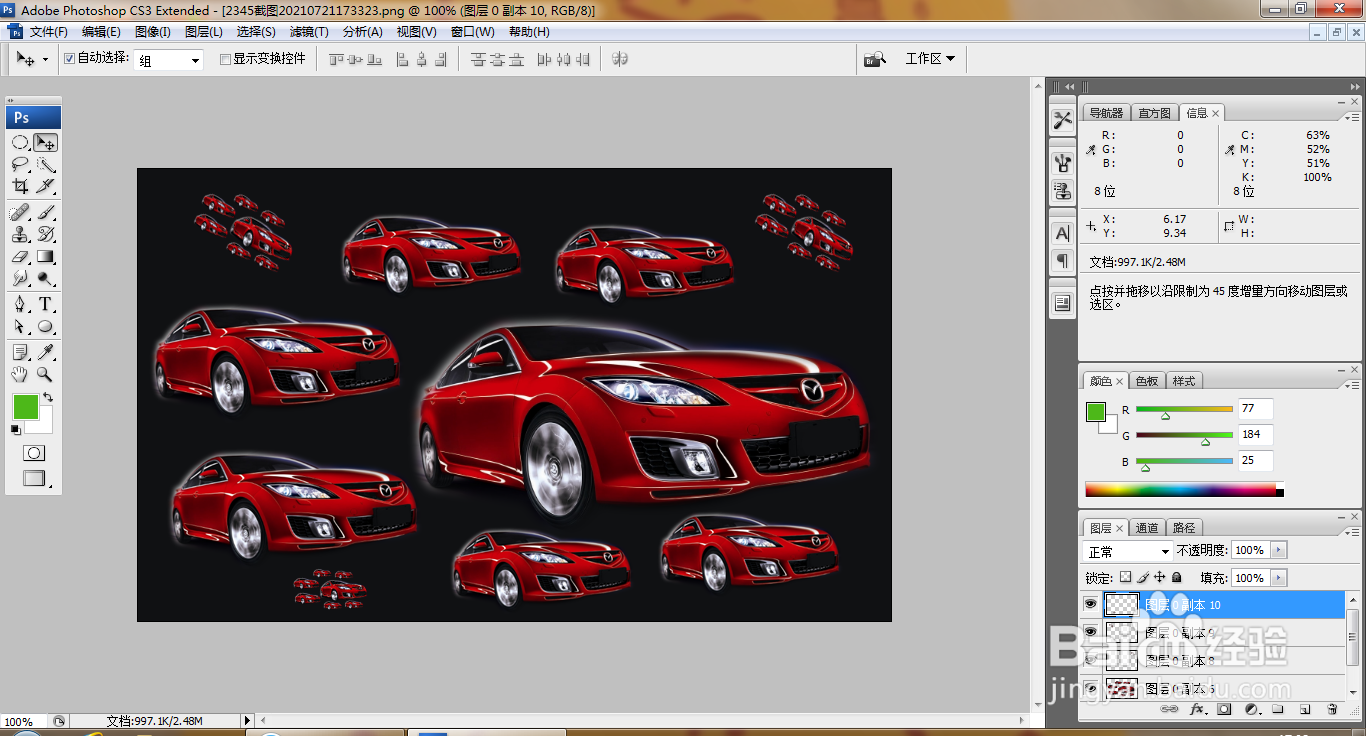Select the Dodge tool
The width and height of the screenshot is (1366, 736).
pos(45,279)
